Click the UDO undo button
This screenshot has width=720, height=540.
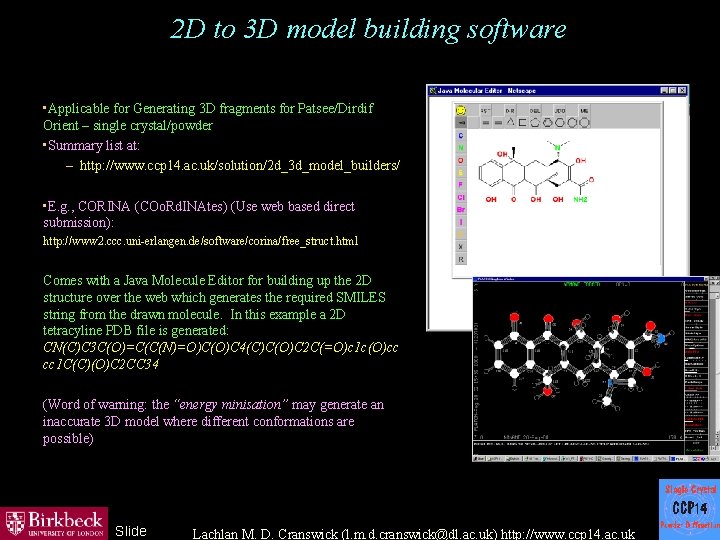pos(560,111)
